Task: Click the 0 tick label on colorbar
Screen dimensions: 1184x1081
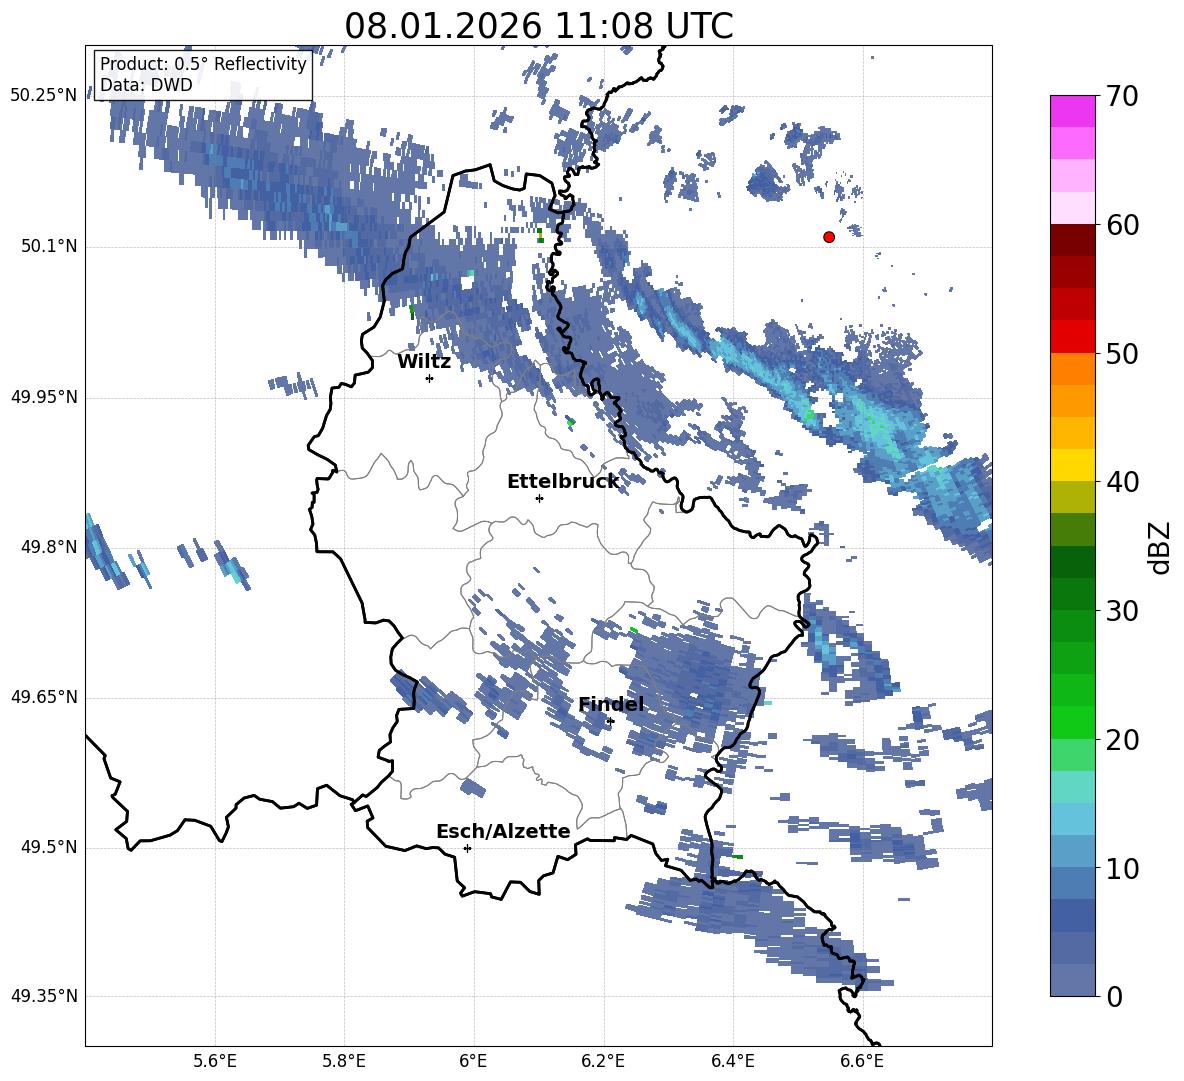Action: coord(1115,996)
